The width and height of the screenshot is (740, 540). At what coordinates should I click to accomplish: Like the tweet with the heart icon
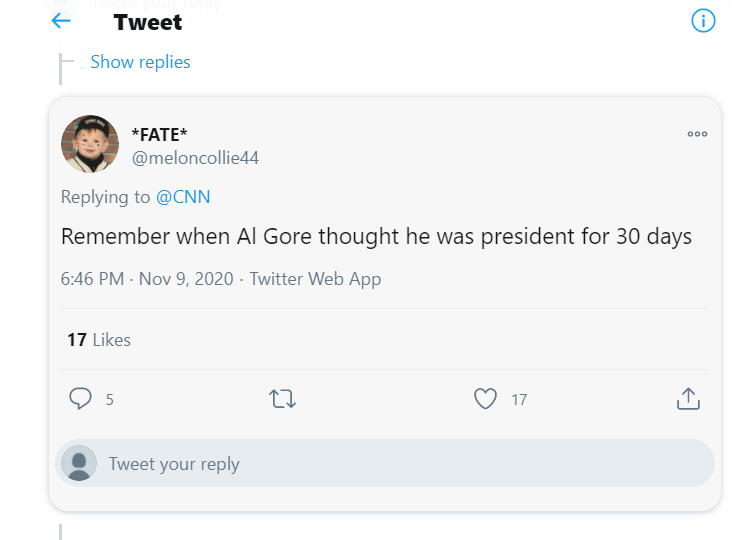click(x=485, y=399)
